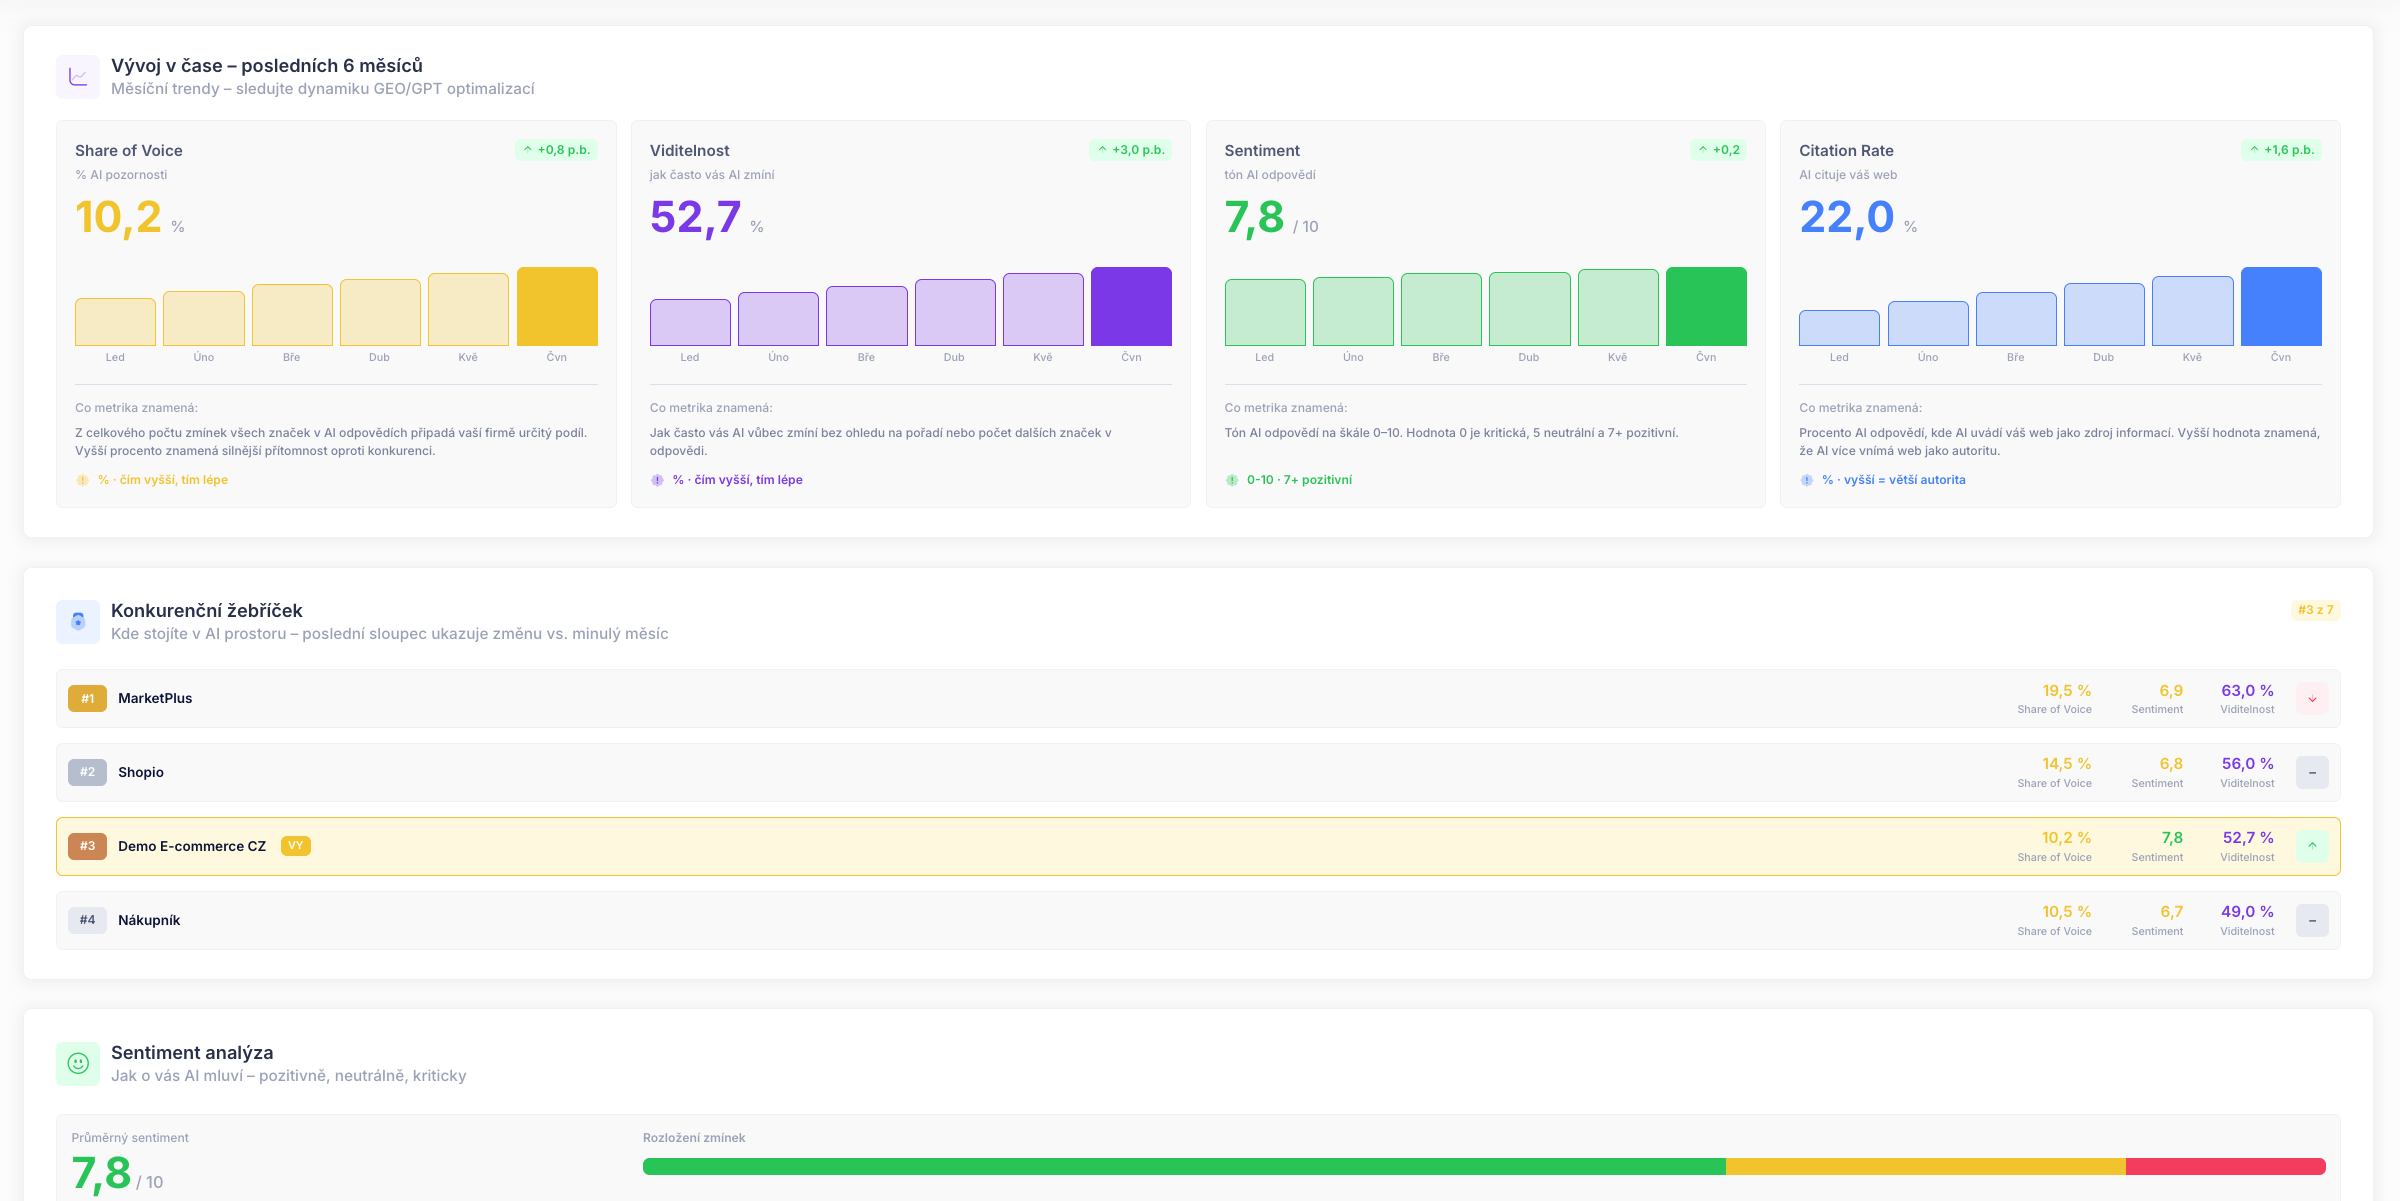
Task: Click the blue info icon under Citation Rate
Action: click(1807, 480)
